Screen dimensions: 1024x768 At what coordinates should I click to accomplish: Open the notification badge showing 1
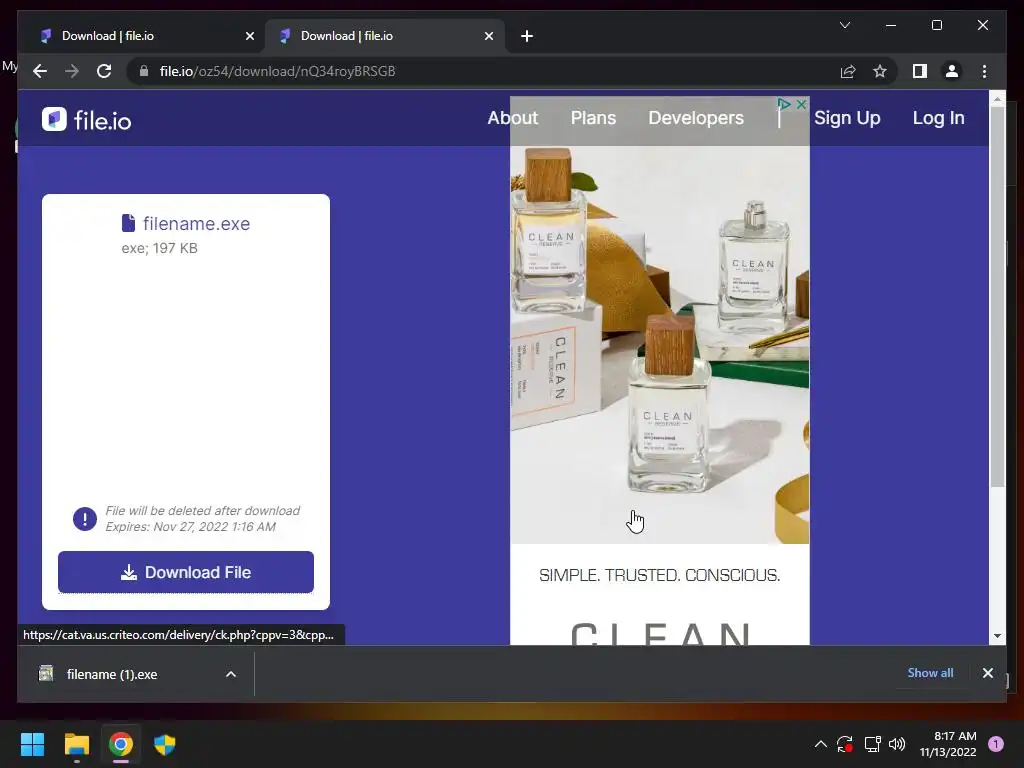[x=996, y=744]
